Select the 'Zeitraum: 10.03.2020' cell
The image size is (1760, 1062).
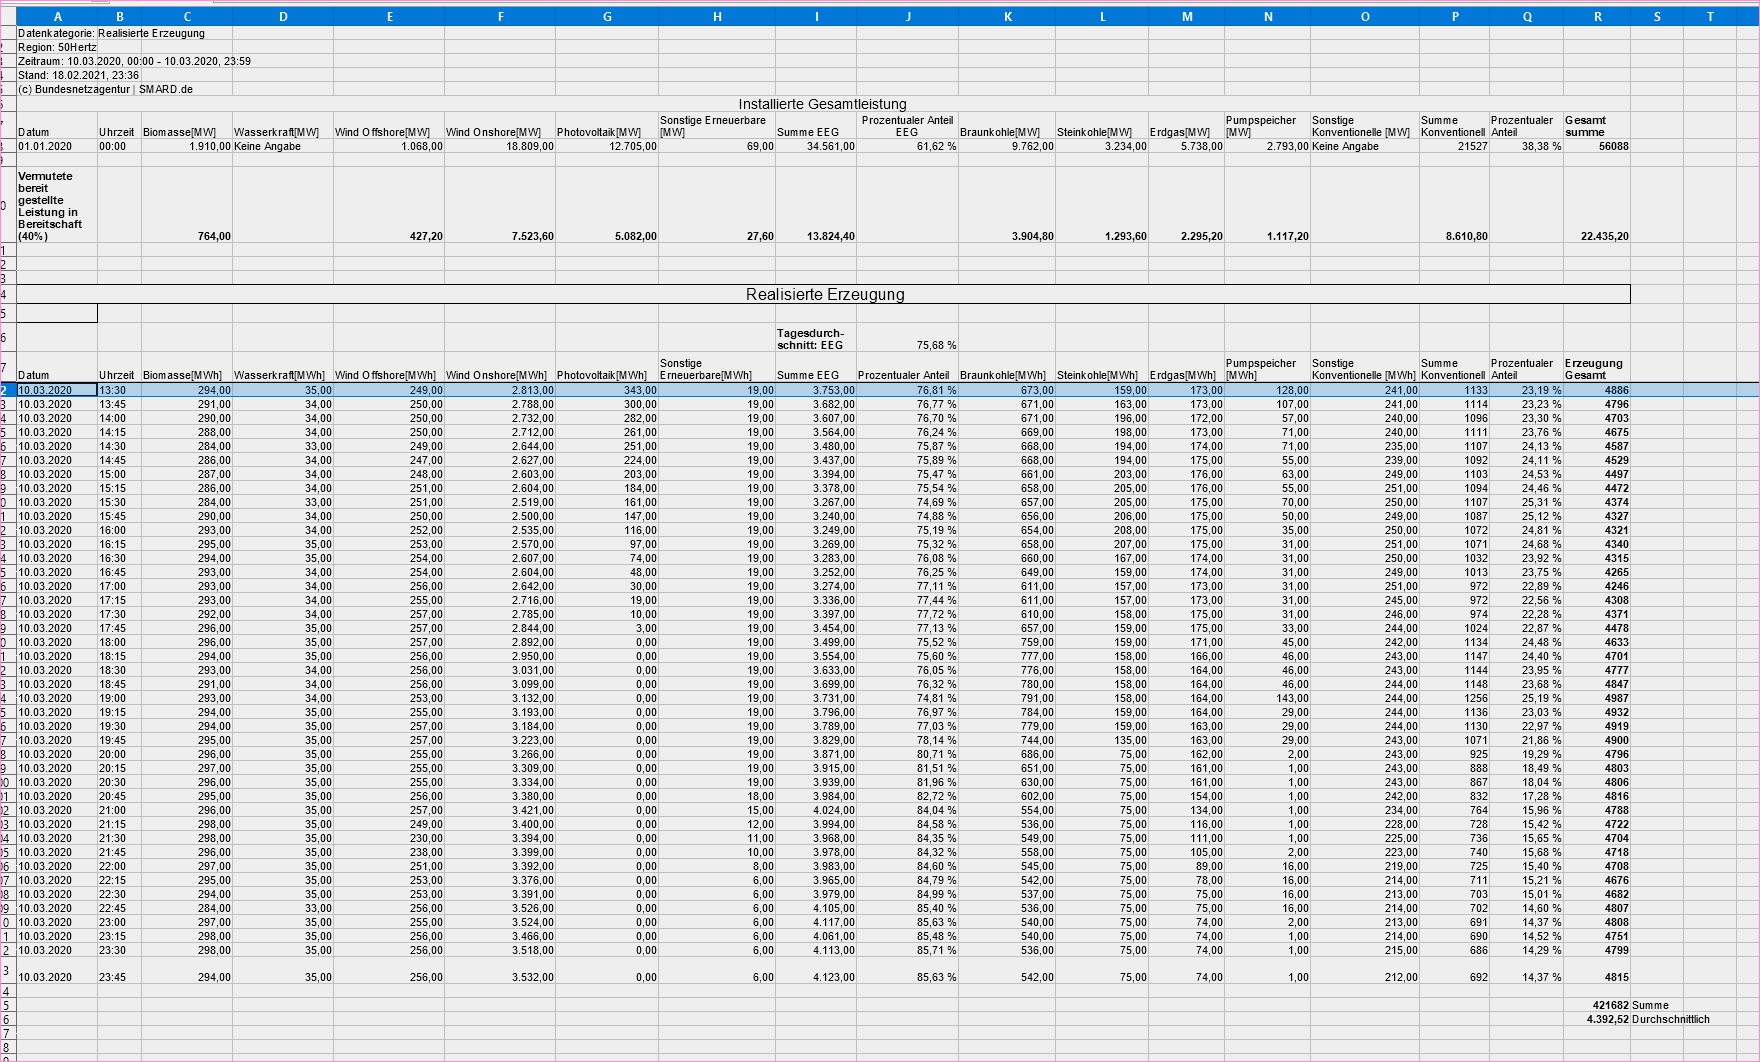(135, 61)
